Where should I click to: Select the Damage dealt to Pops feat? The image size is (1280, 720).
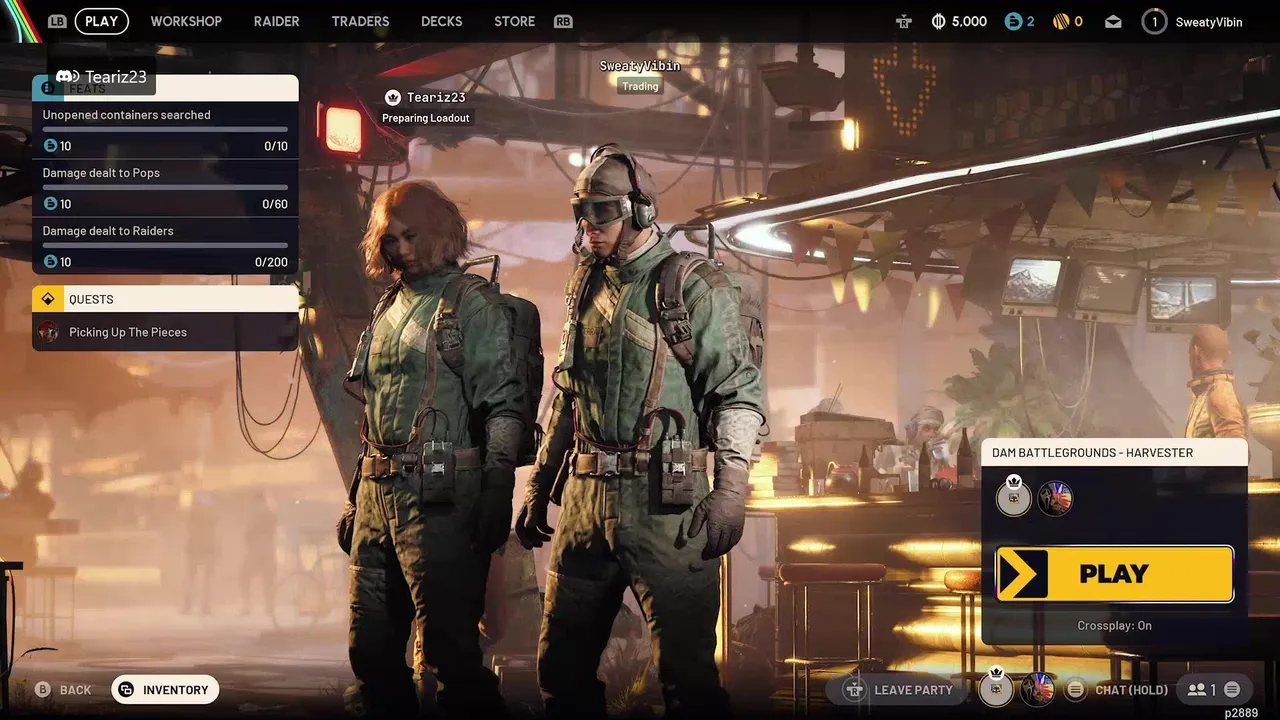(x=165, y=188)
